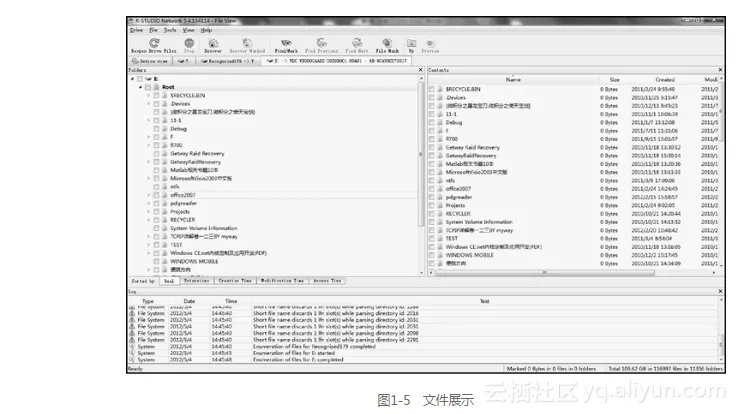The height and width of the screenshot is (414, 737).
Task: Open the View menu
Action: [x=188, y=30]
